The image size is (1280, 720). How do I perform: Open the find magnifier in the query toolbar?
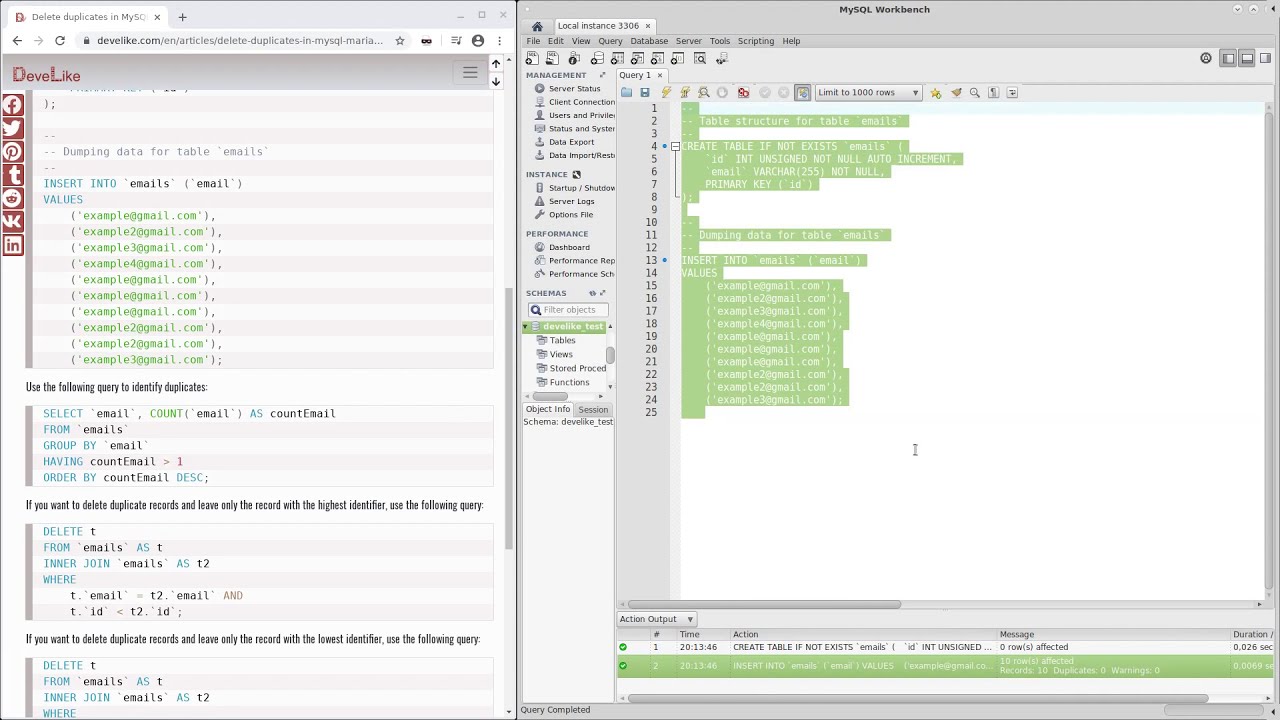(975, 93)
